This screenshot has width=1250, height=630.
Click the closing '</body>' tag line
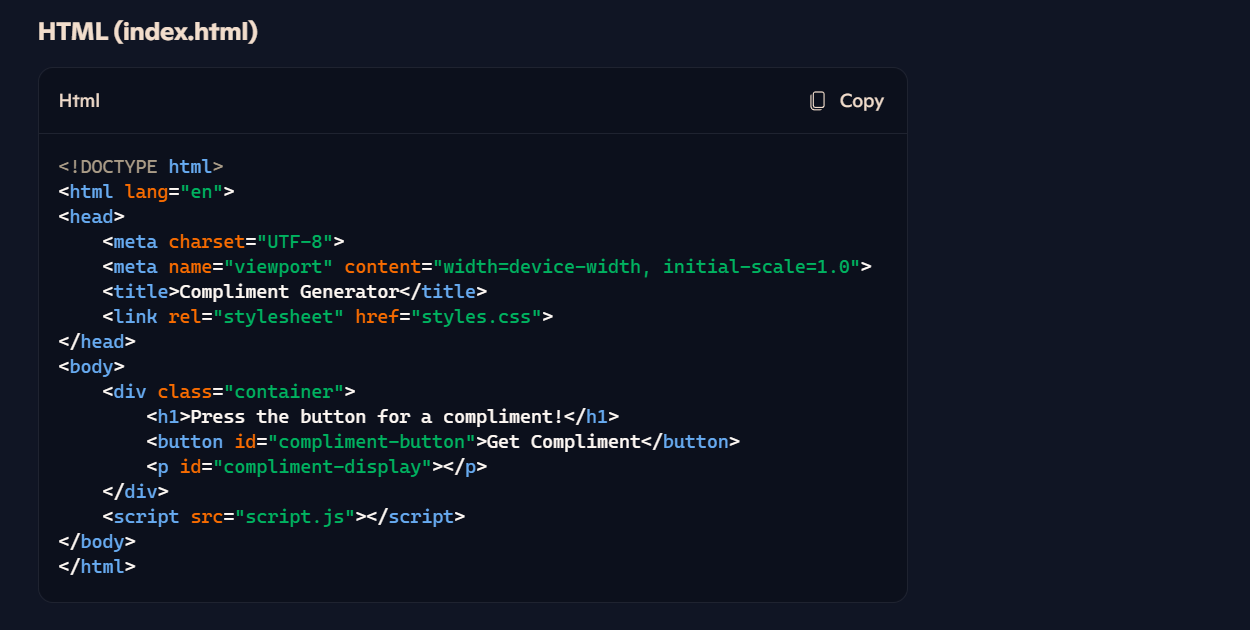[x=97, y=541]
